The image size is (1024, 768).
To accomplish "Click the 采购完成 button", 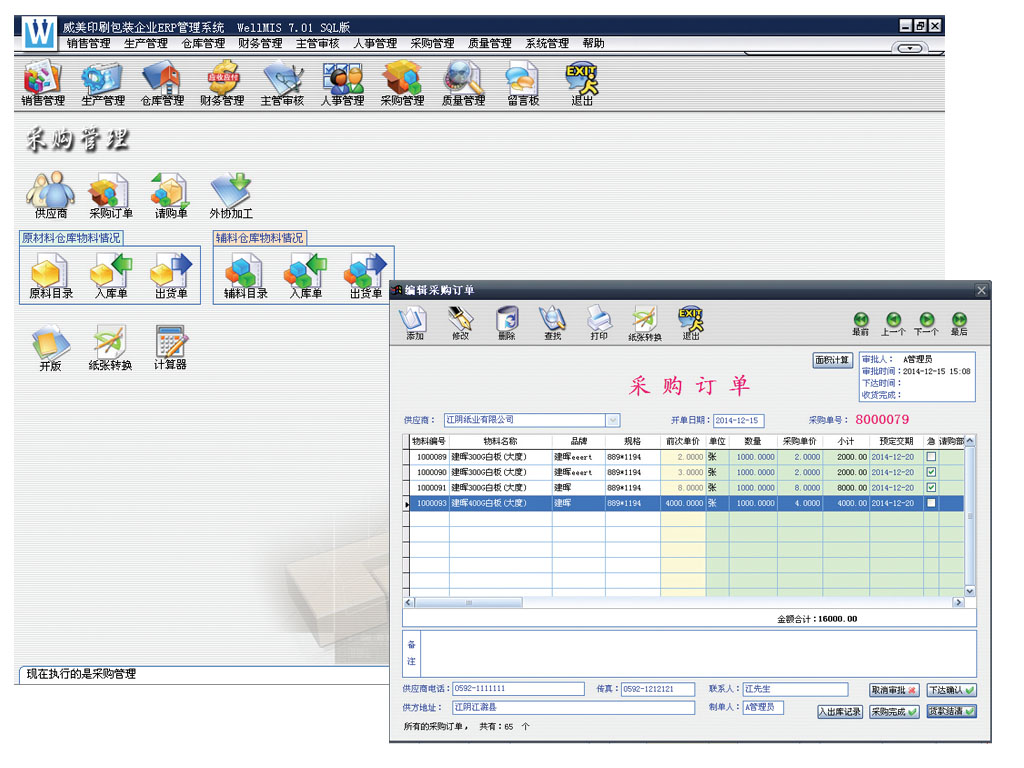I will tap(894, 711).
